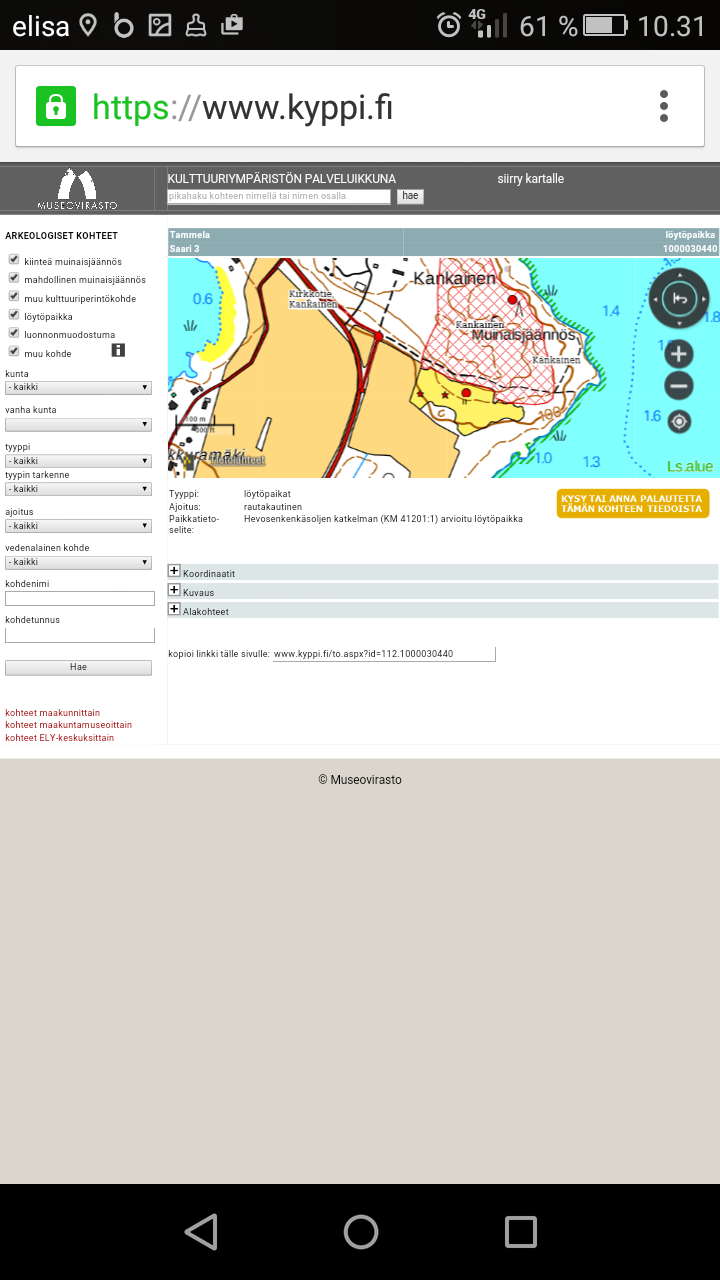Expand the Alakohteet section
Screen dimensions: 720x1280
[174, 609]
